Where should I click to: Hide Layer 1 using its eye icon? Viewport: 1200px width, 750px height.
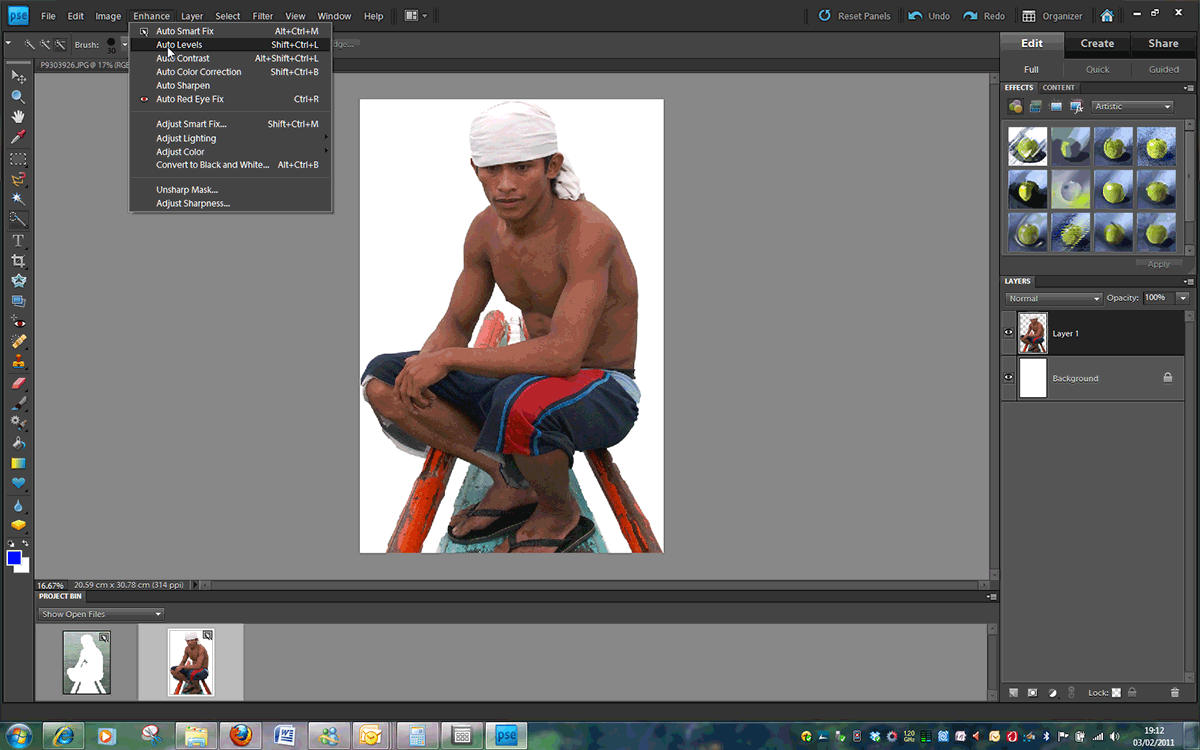pyautogui.click(x=1008, y=333)
